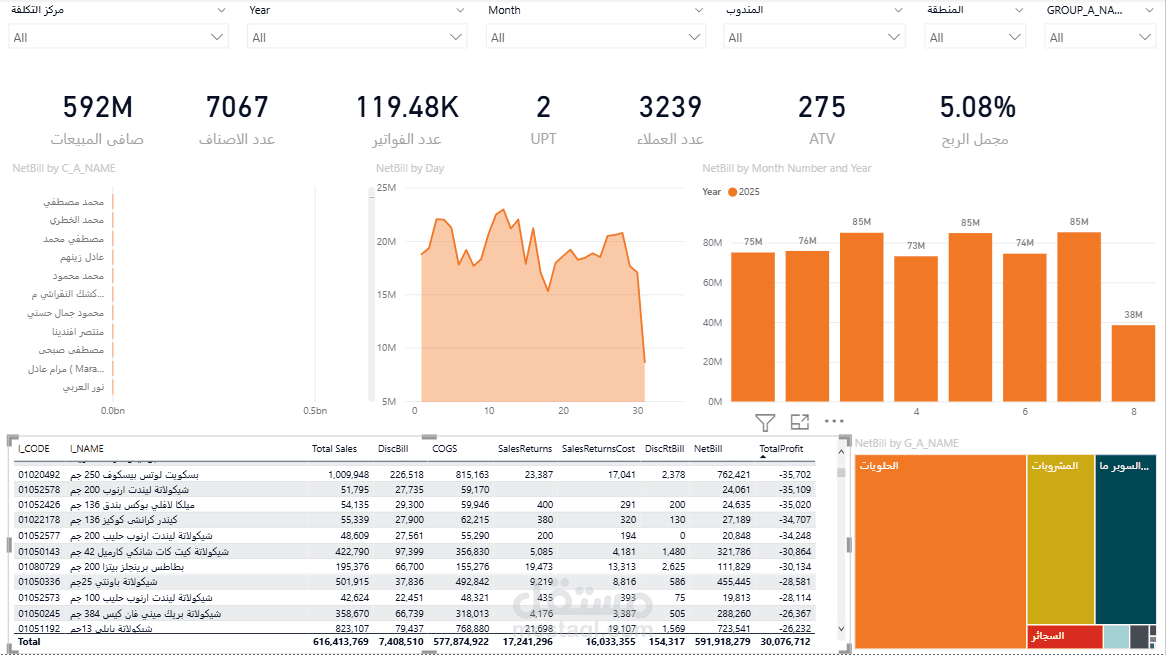This screenshot has width=1166, height=655.
Task: Open filter icon above the table visual
Action: 764,422
